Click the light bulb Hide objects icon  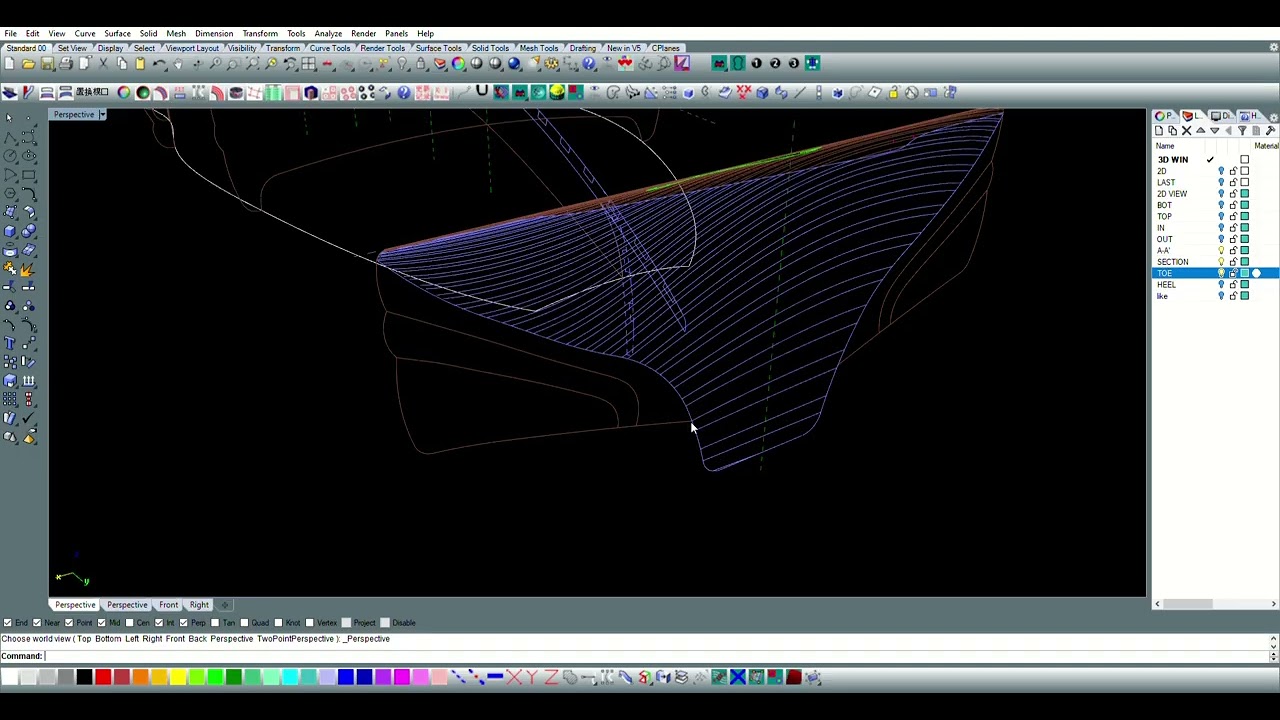point(402,64)
